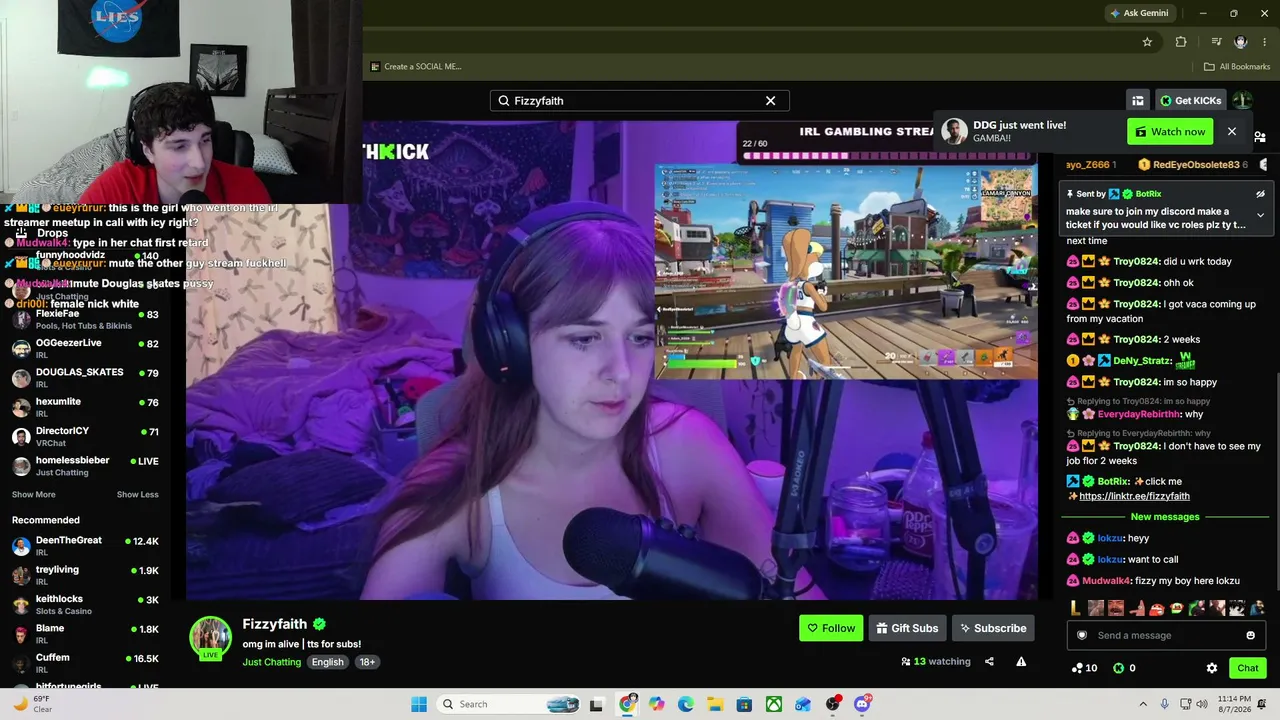Open OGGeezerLive channel in sidebar

coord(85,348)
